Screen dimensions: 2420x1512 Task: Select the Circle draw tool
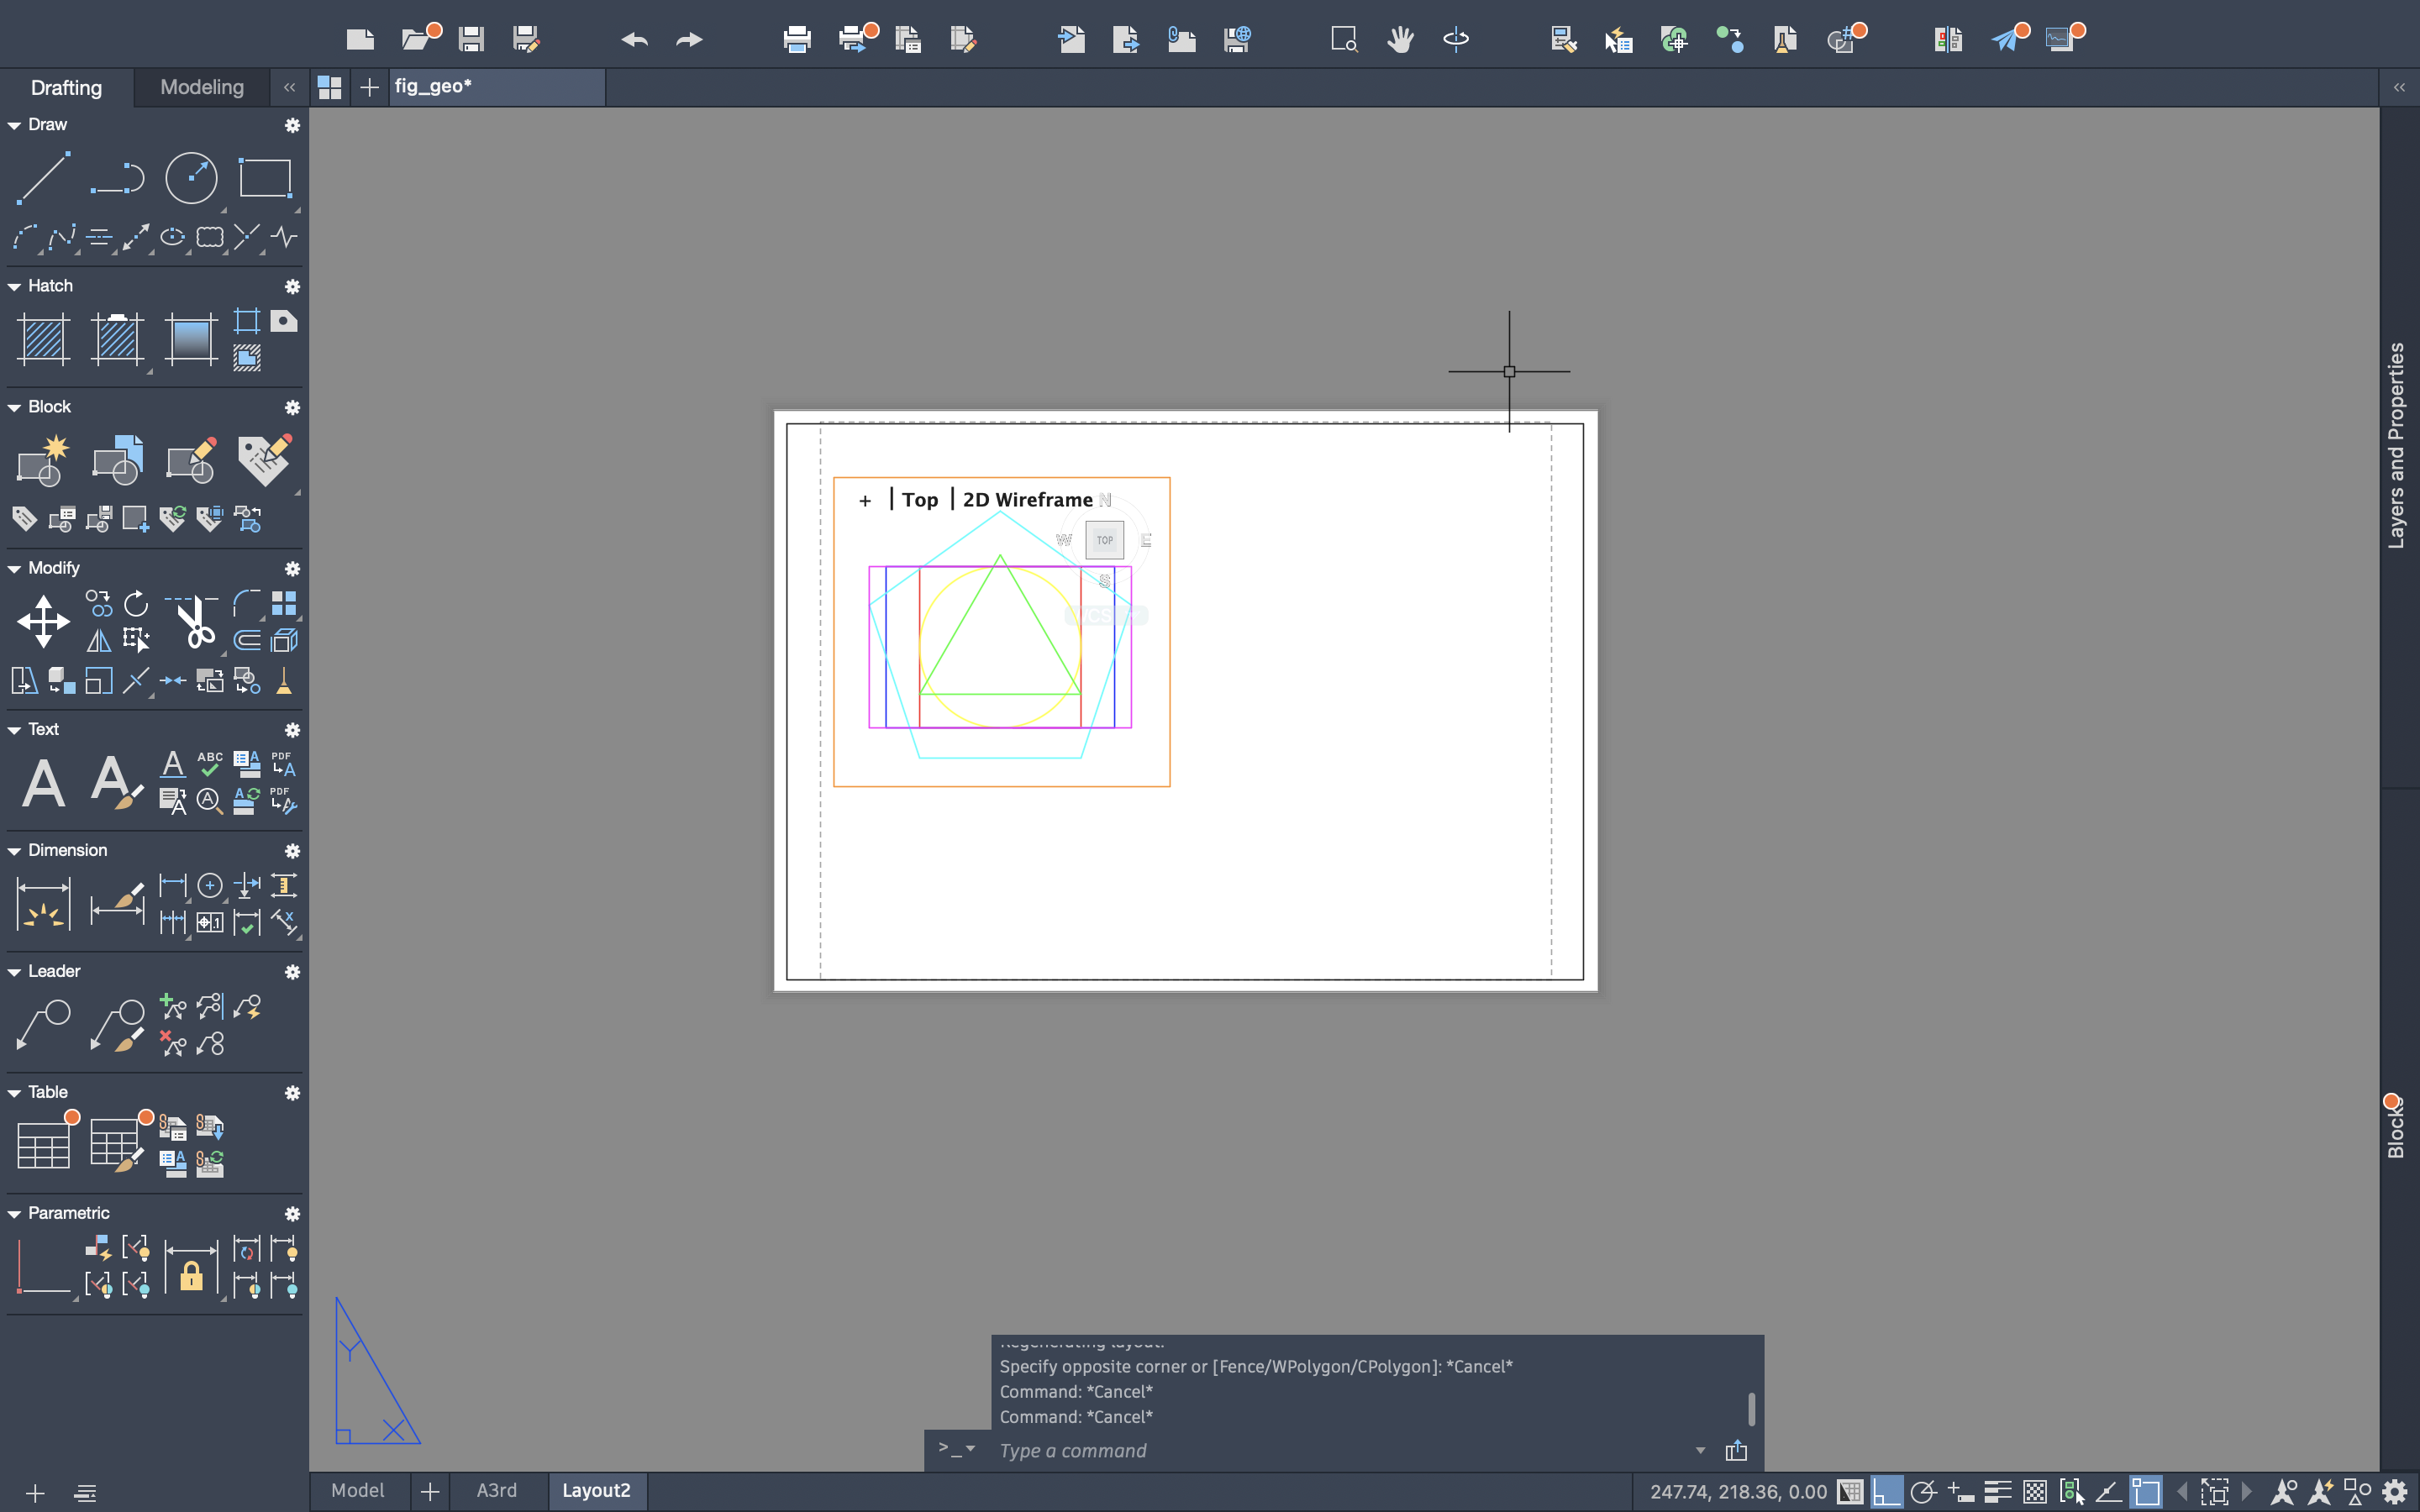[x=190, y=178]
